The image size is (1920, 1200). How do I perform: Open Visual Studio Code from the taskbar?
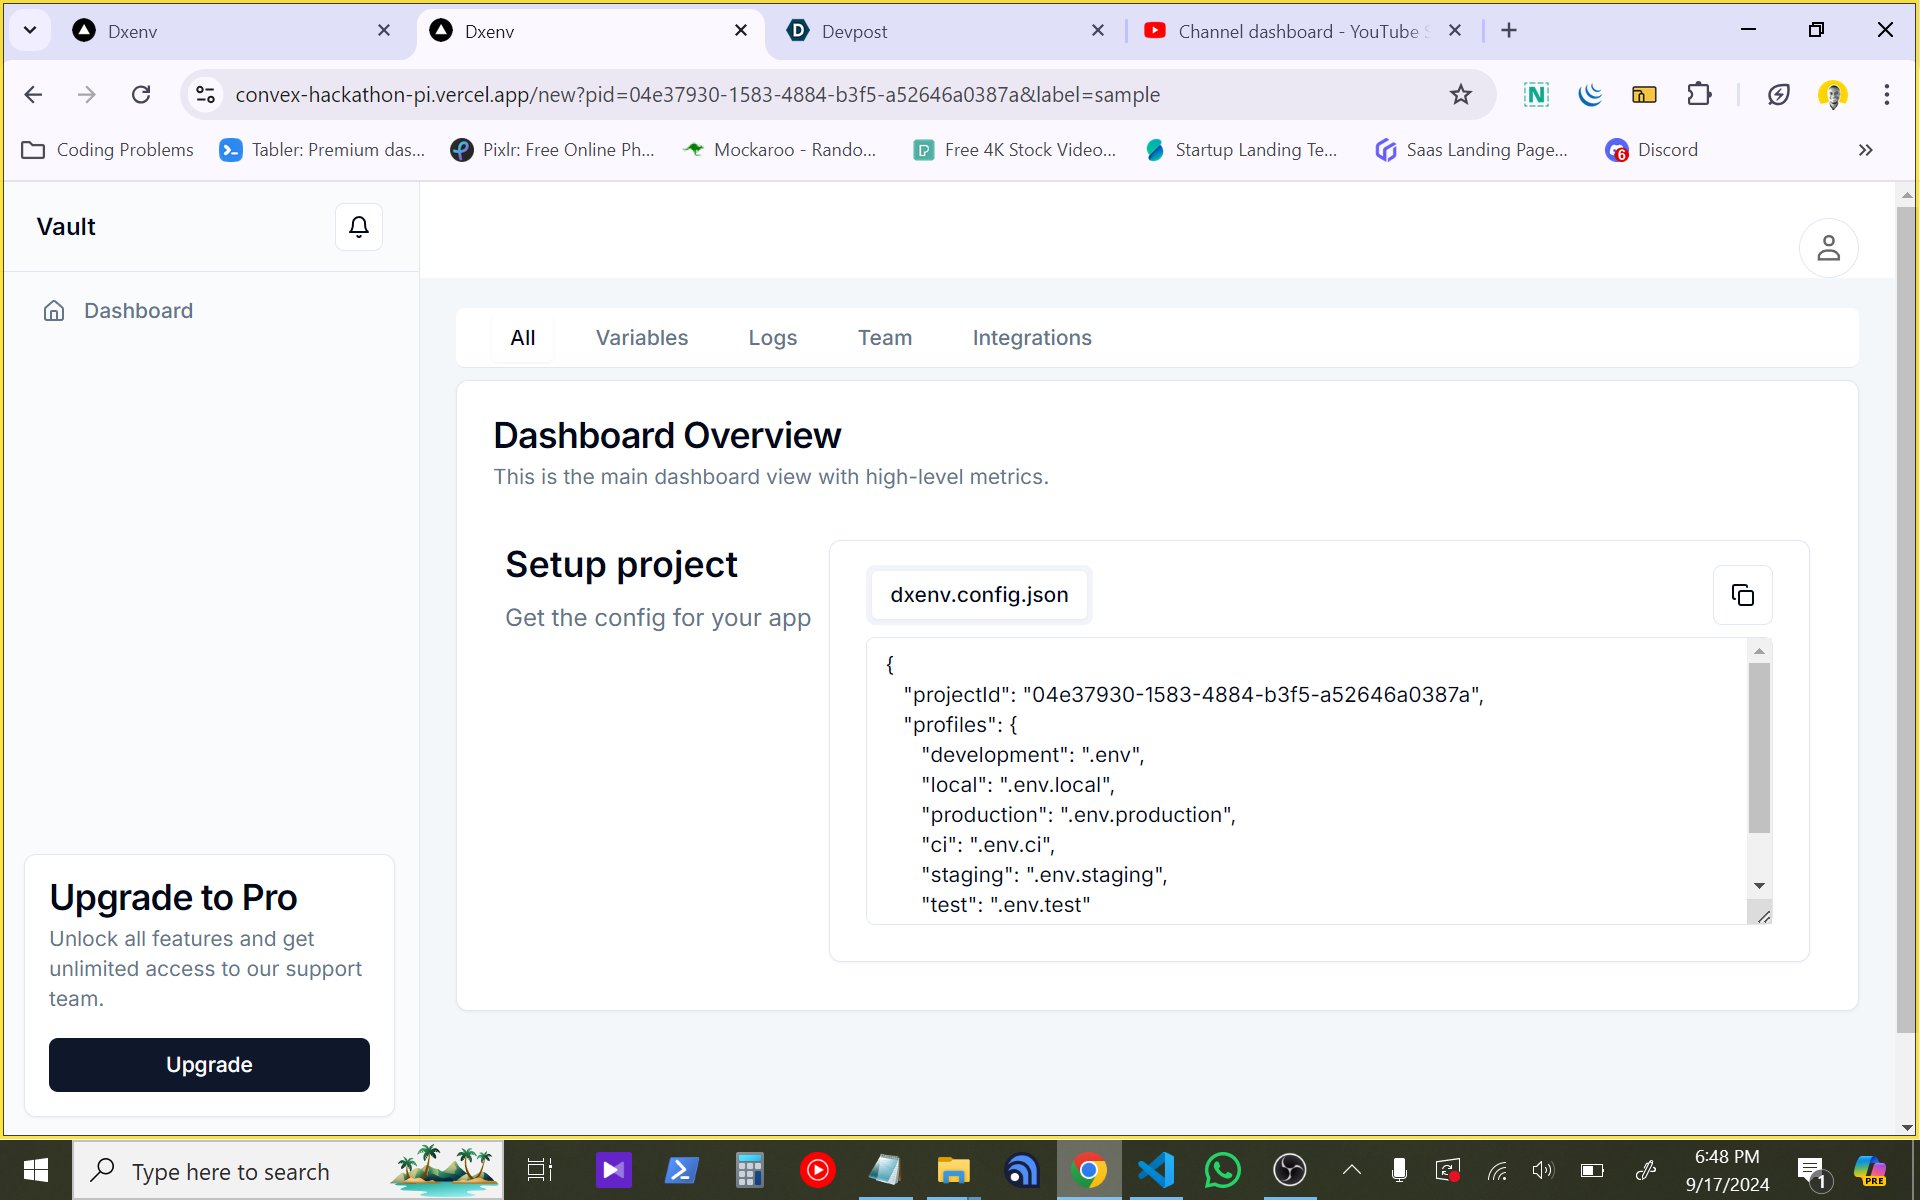pos(1156,1170)
